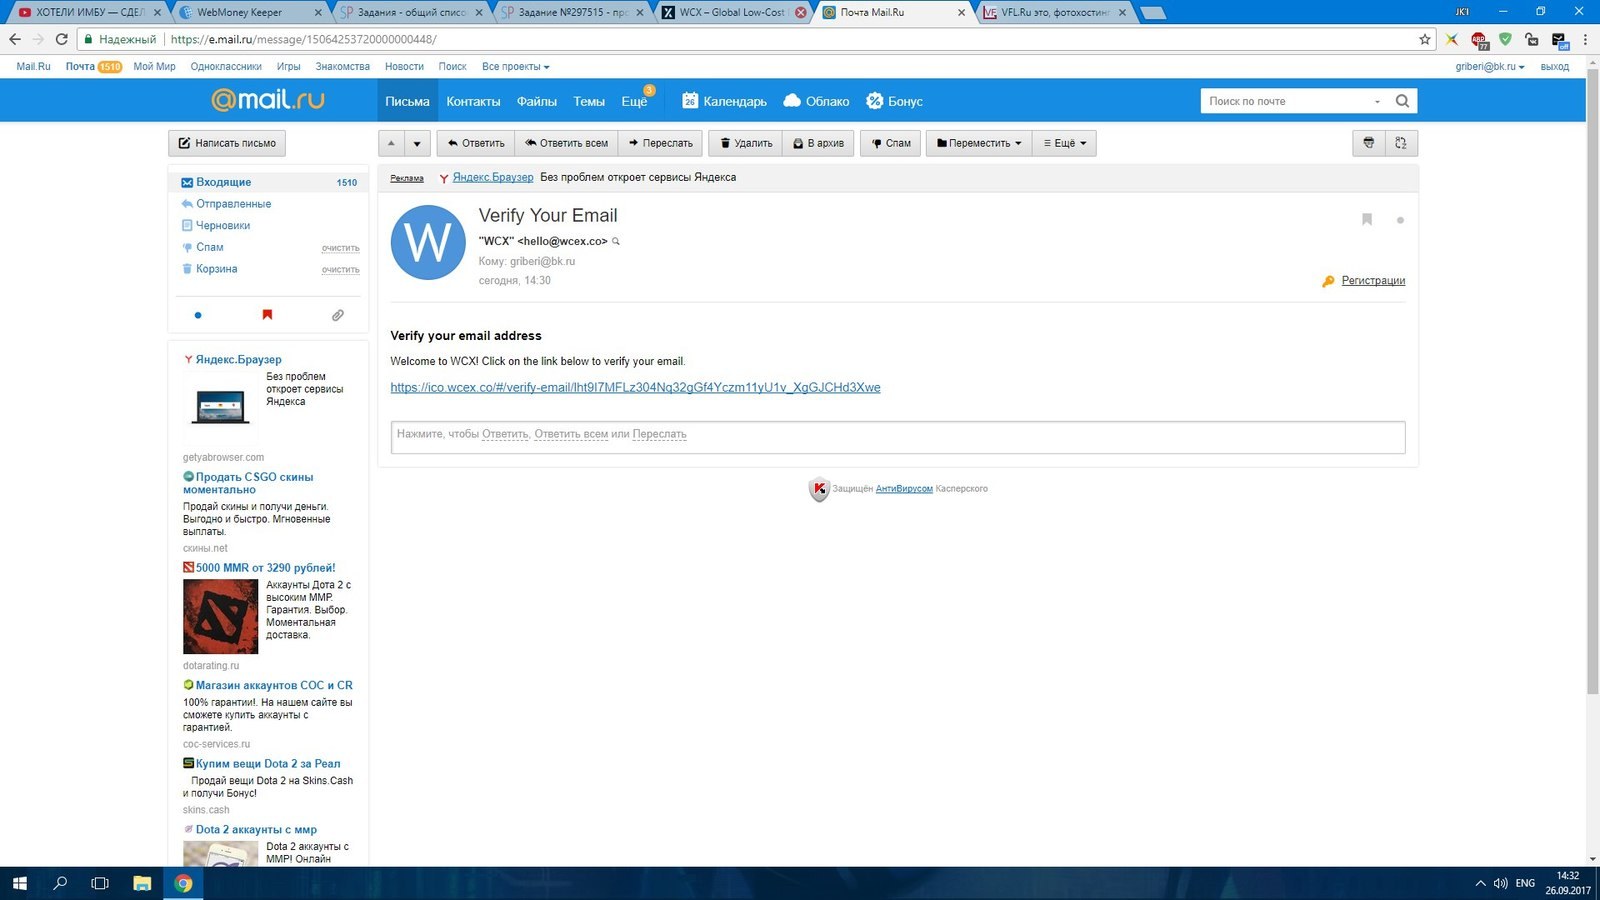Open the Windows Start menu

pos(19,883)
